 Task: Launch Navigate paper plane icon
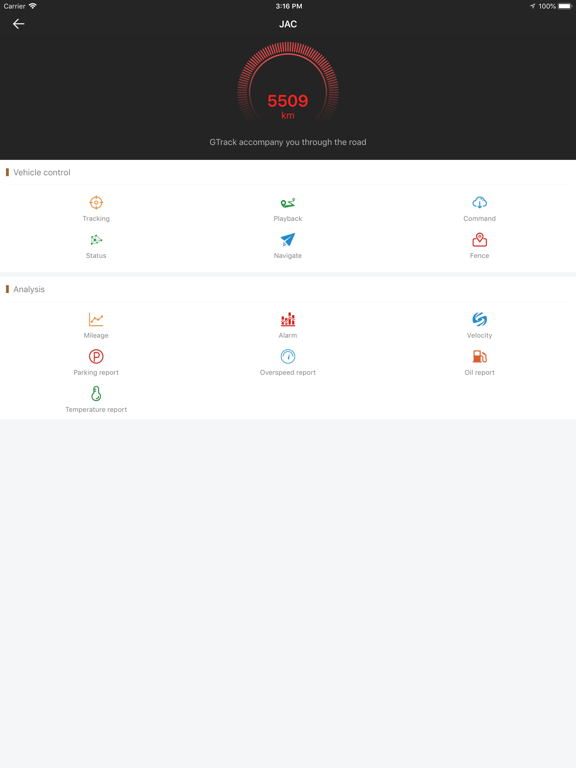point(288,240)
